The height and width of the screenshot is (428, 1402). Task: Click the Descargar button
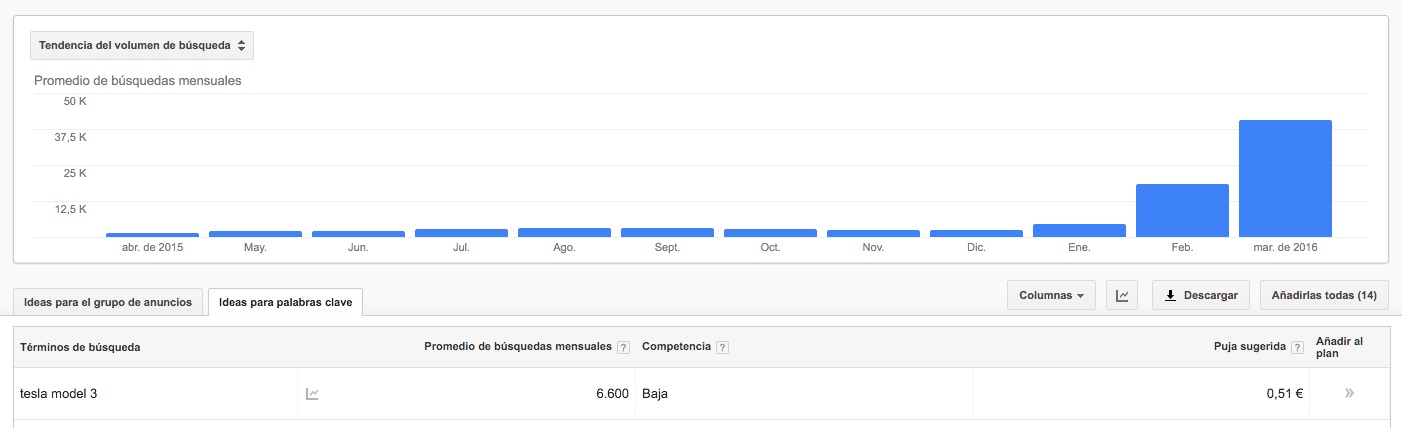click(x=1201, y=296)
